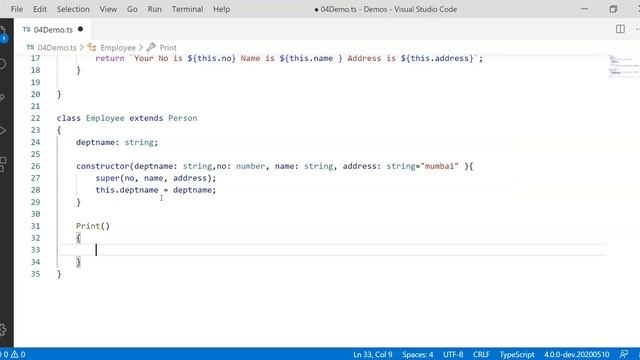Viewport: 640px width, 360px height.
Task: Click line number 22
Action: (x=36, y=118)
